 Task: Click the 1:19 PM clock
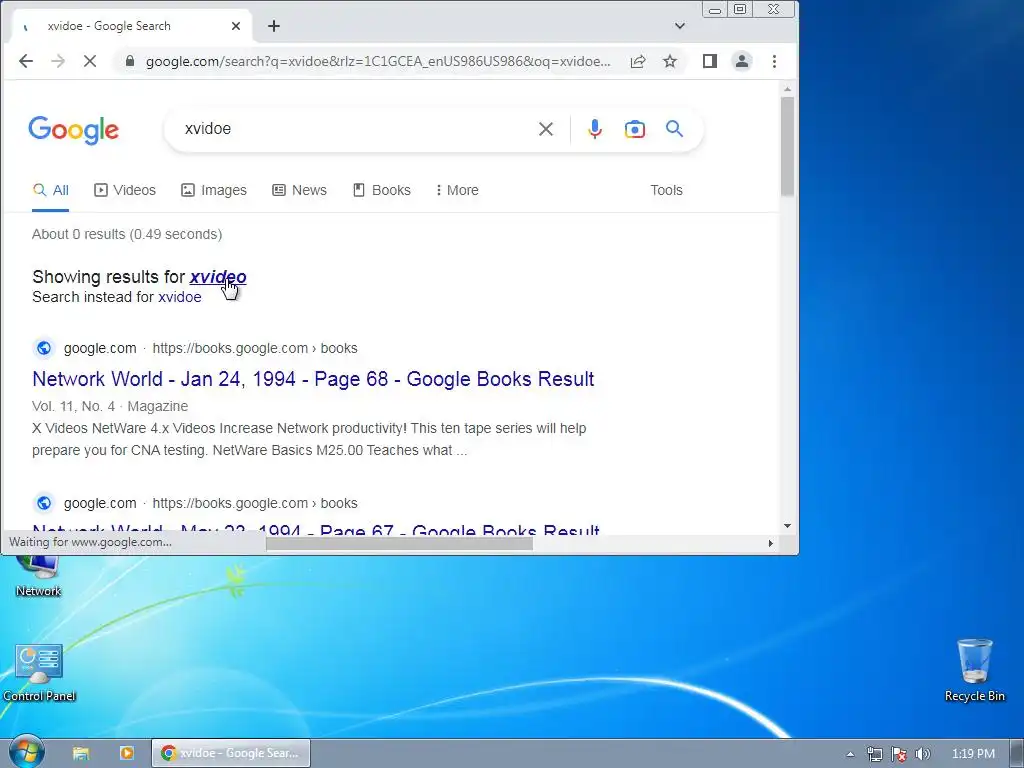coord(973,754)
